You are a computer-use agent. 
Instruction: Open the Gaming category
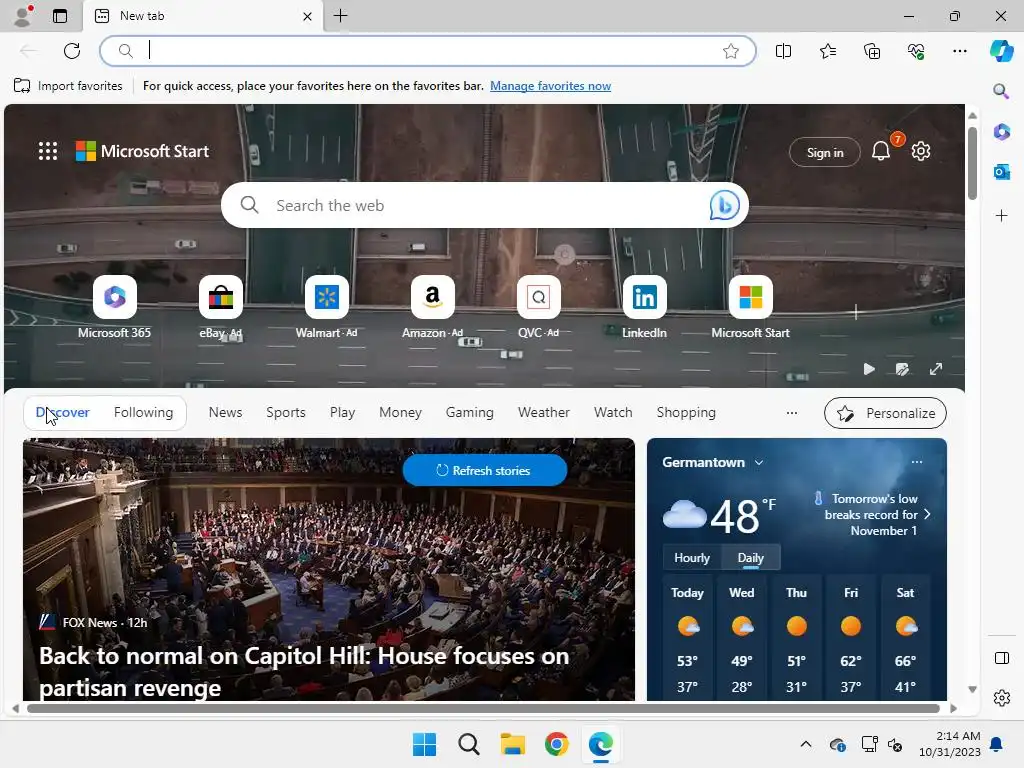(470, 413)
